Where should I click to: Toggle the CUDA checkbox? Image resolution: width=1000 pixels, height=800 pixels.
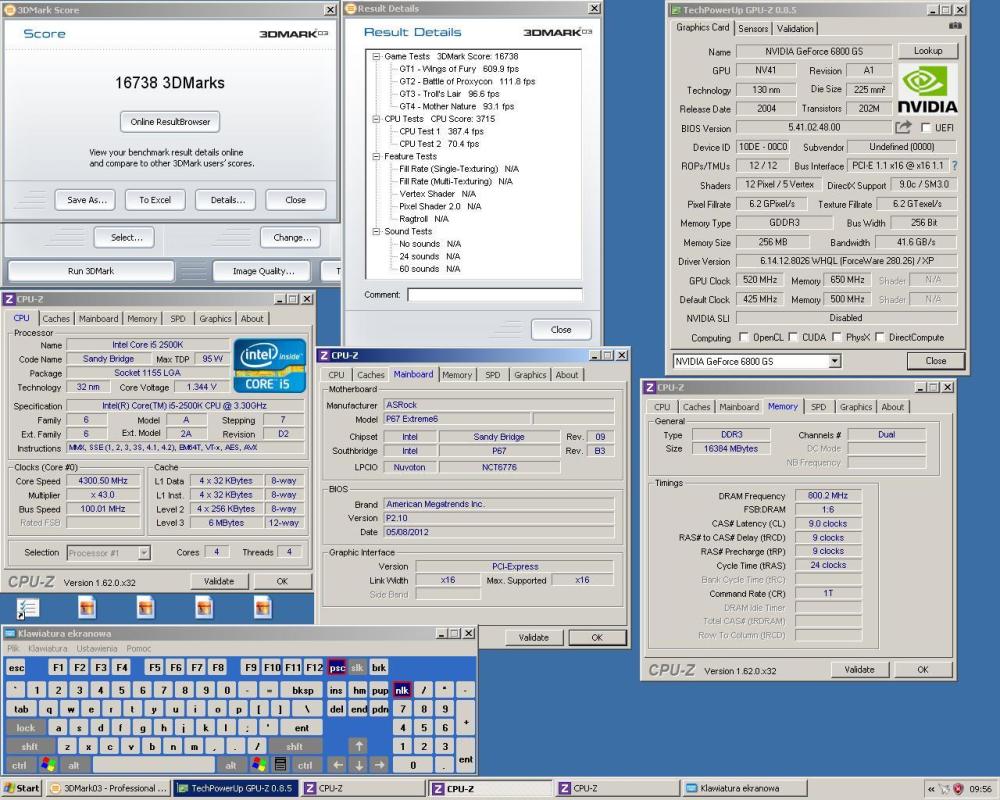coord(793,337)
